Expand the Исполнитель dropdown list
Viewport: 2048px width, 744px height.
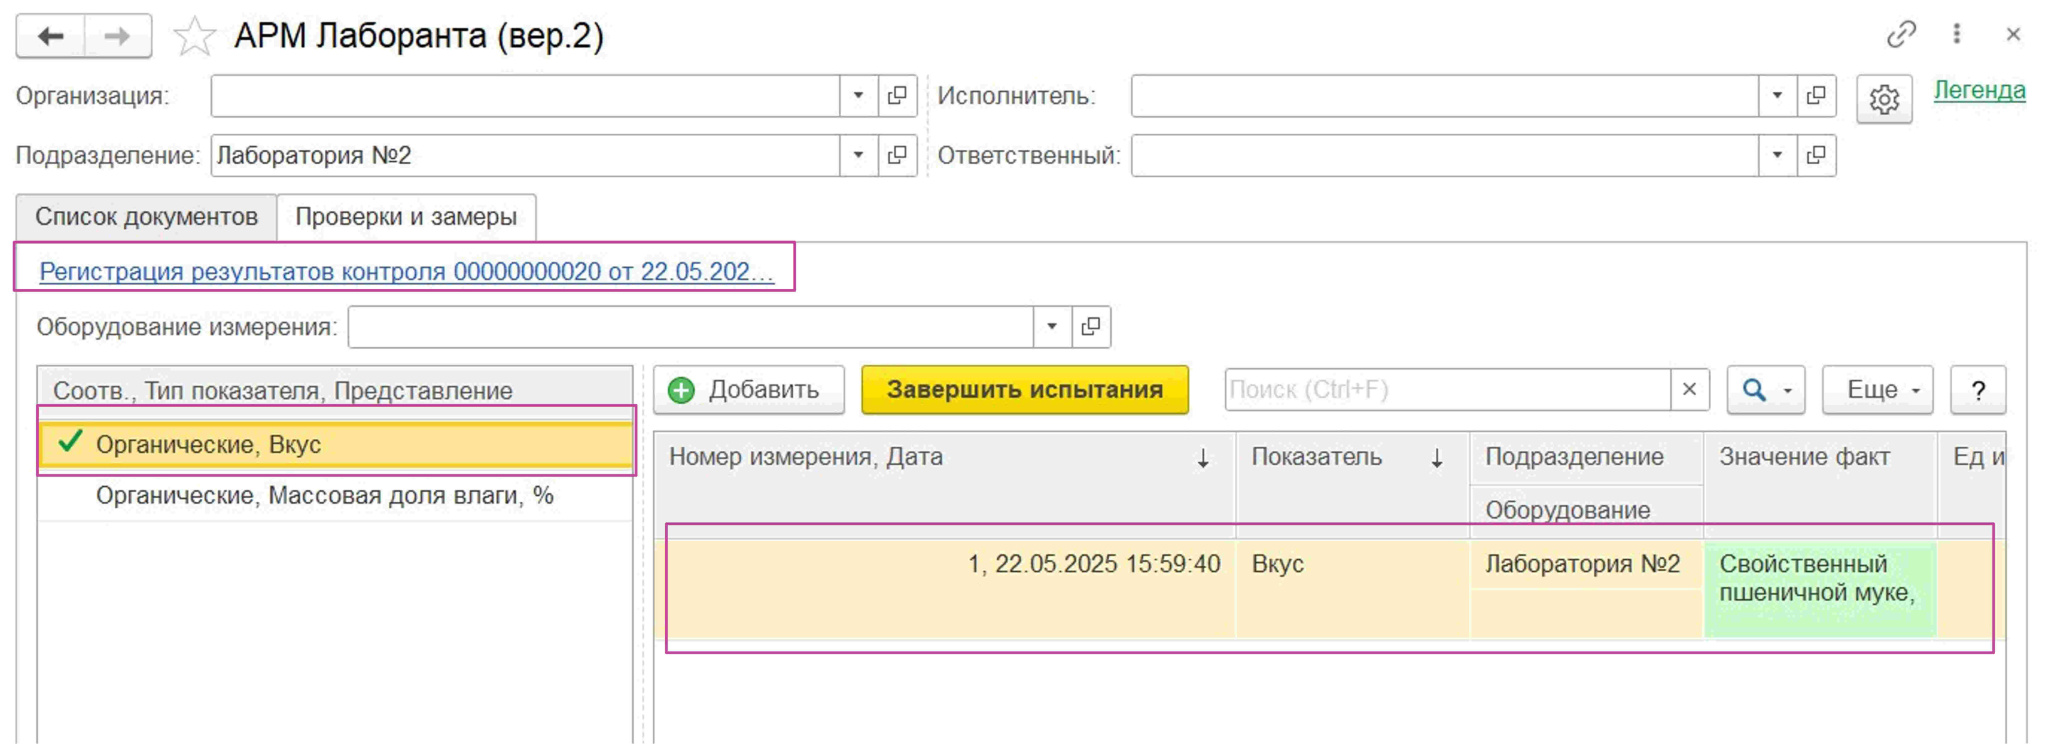point(1777,96)
